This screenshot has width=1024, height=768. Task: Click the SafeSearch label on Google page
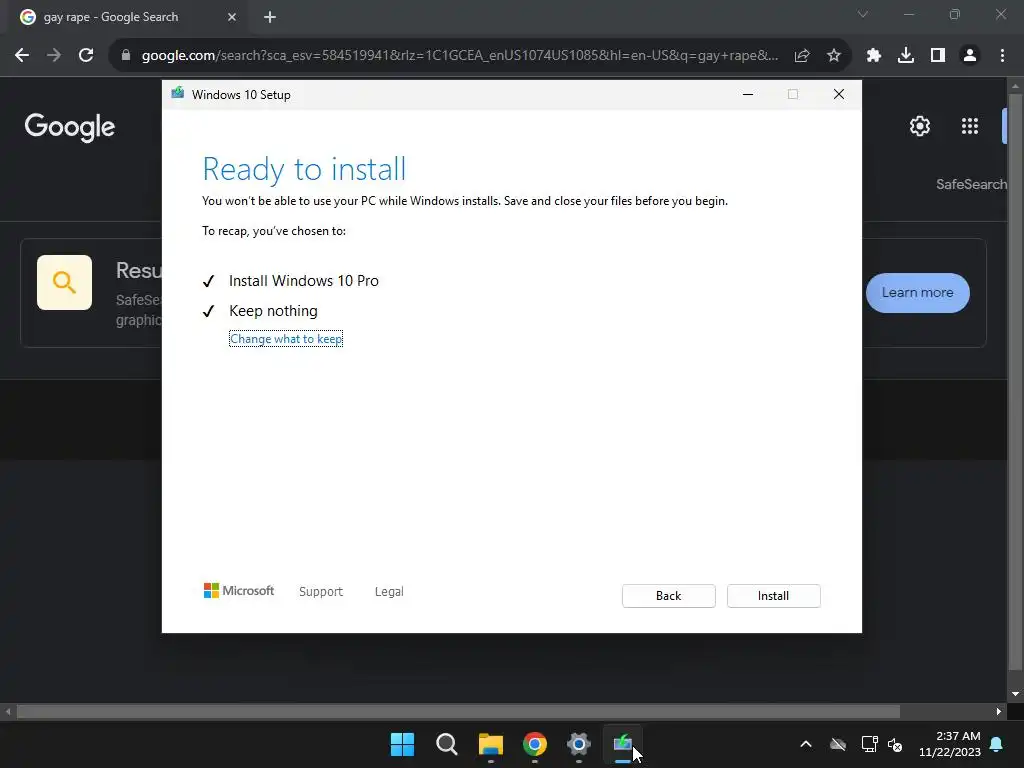971,184
